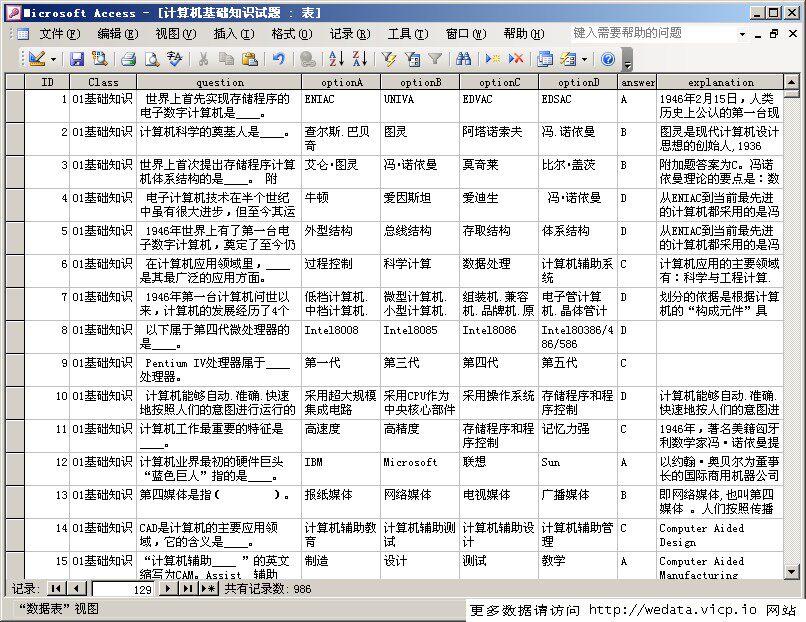Print the datasheet with printer icon
Screen dimensions: 806x622
coord(128,59)
